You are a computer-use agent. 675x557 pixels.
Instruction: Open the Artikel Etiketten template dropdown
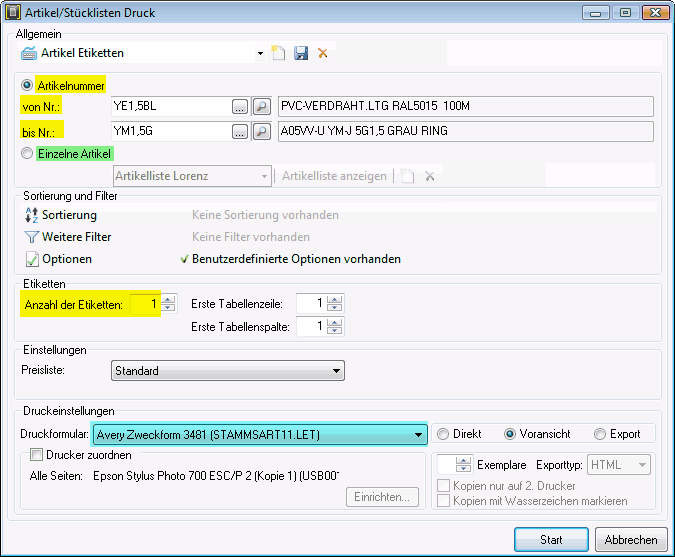tap(260, 53)
